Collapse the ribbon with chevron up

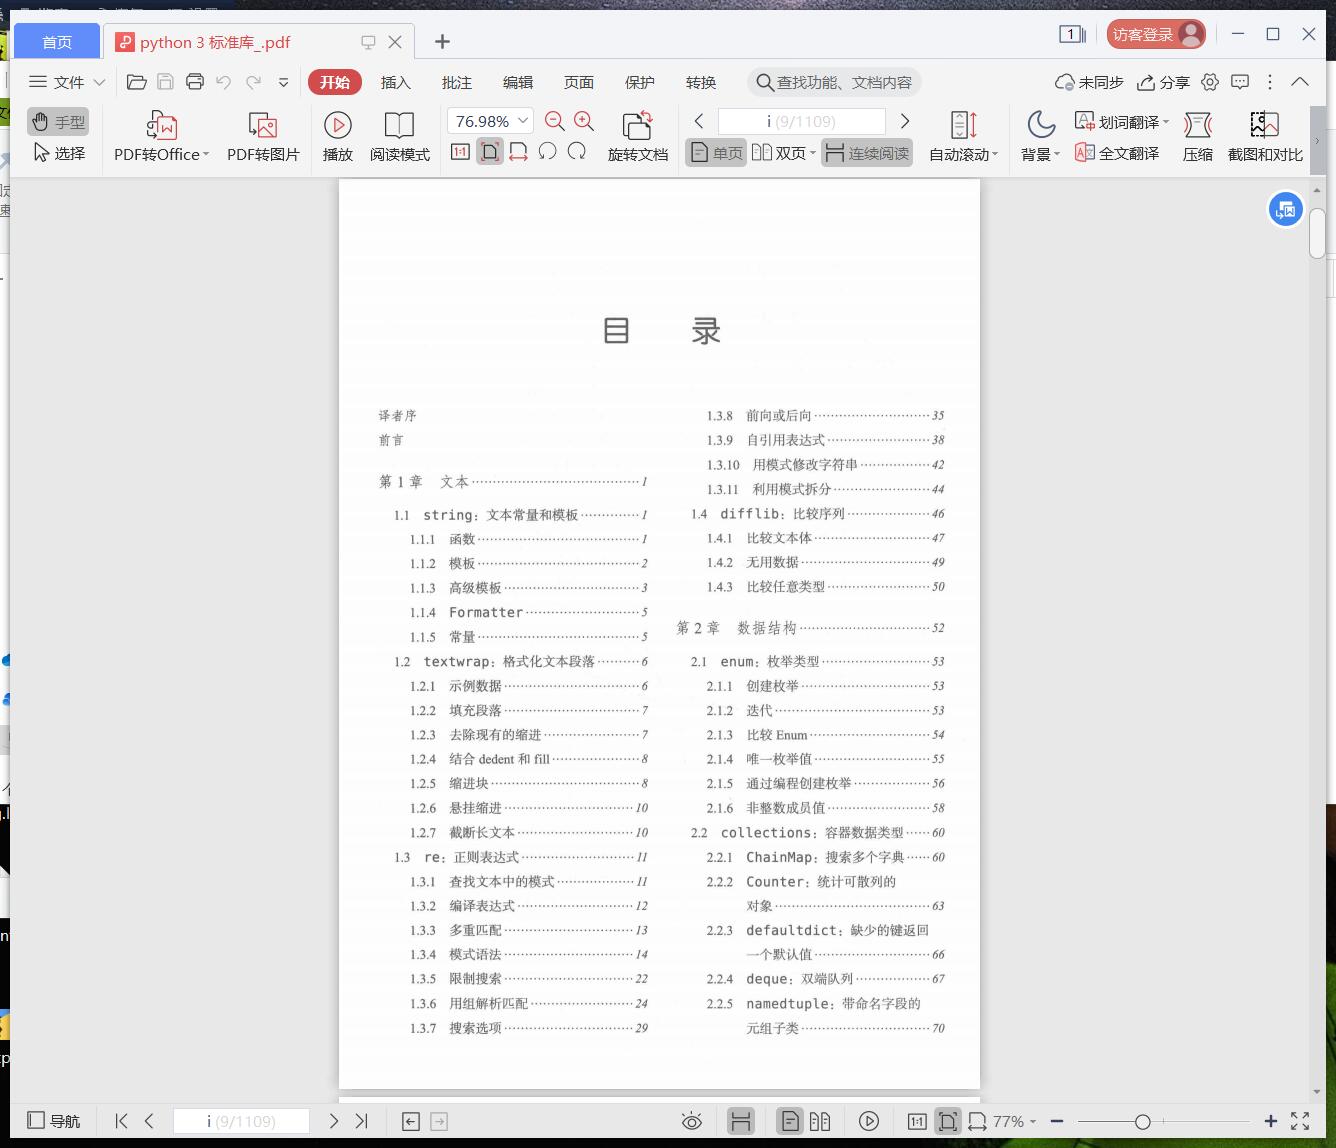(x=1300, y=82)
